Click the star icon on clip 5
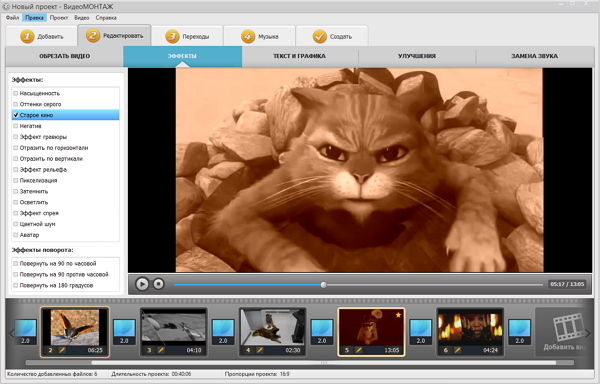600x384 pixels. (398, 315)
